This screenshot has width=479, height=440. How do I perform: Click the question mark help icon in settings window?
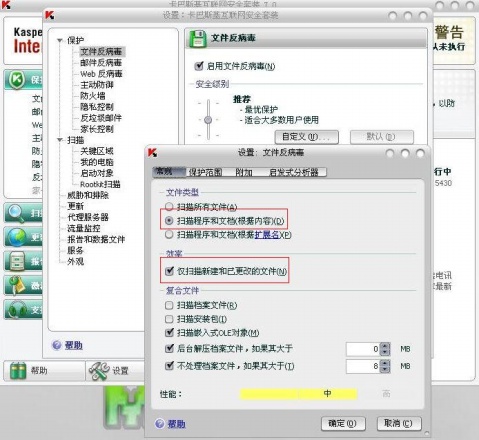click(57, 345)
